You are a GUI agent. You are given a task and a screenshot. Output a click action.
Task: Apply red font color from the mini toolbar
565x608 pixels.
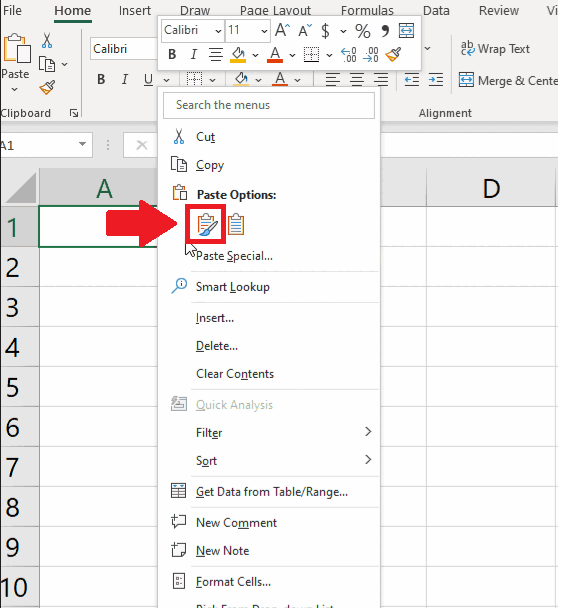(x=275, y=55)
